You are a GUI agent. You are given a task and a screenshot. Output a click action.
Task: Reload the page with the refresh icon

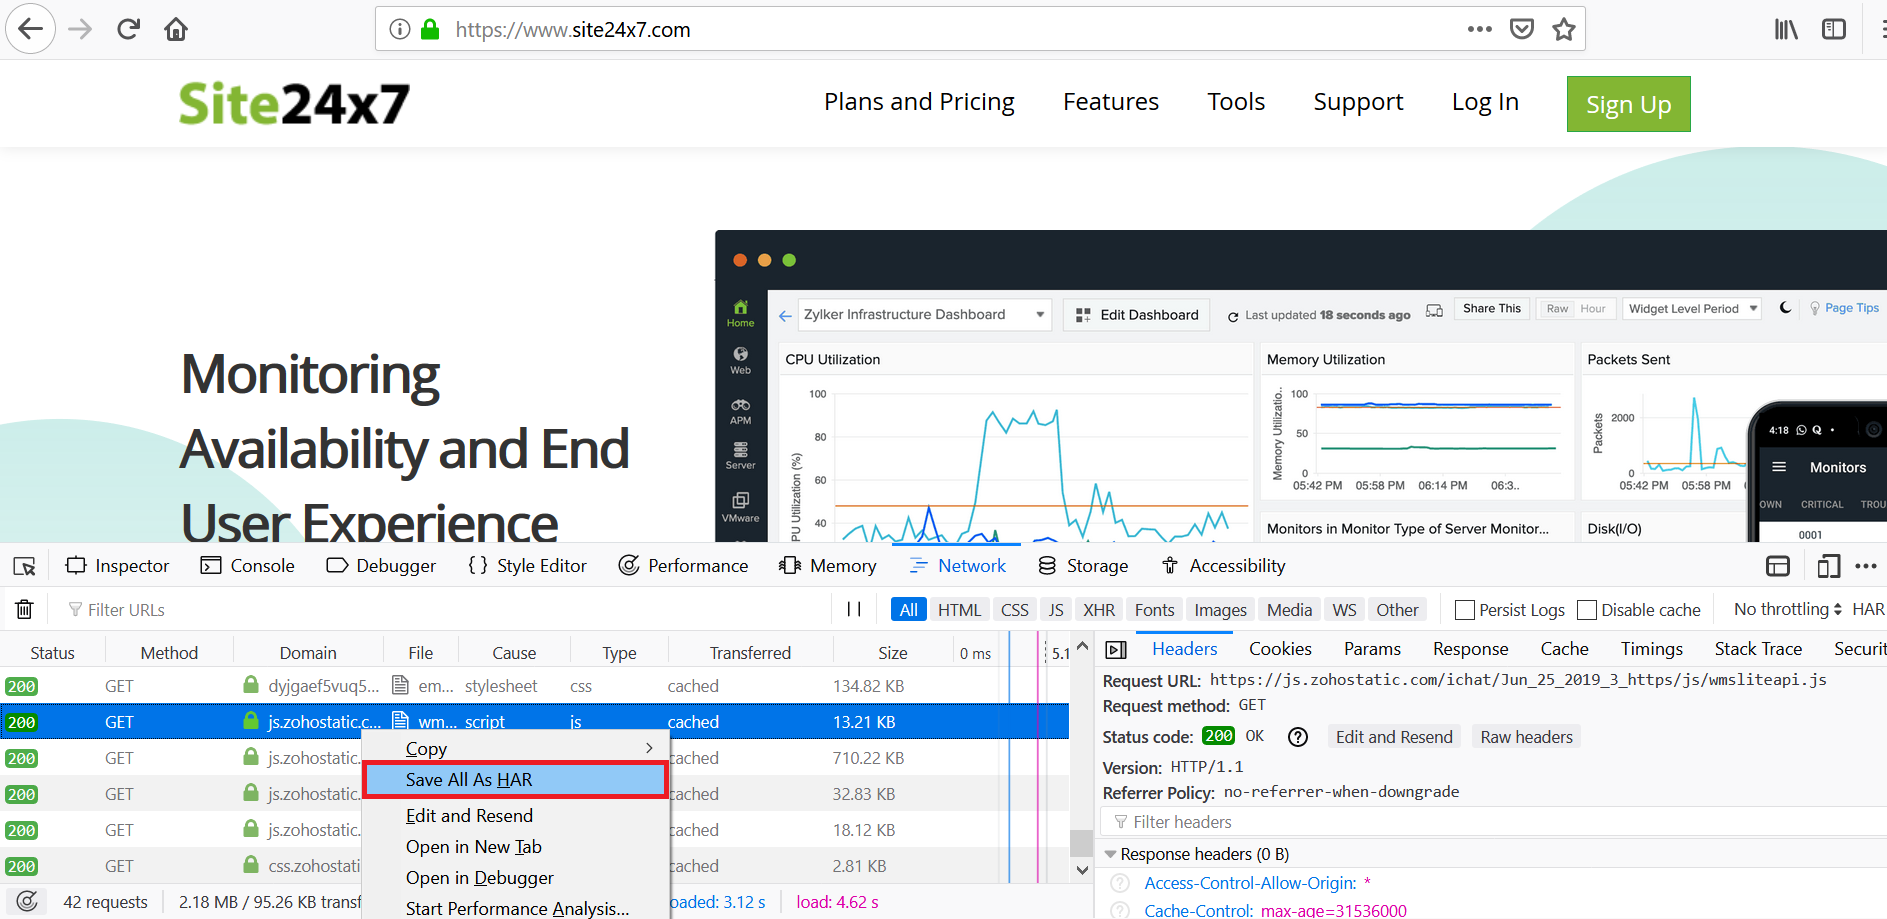tap(128, 29)
